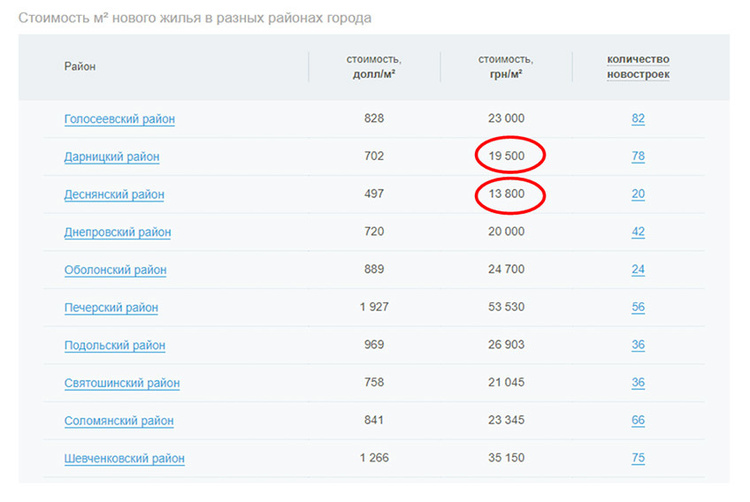The image size is (750, 502).
Task: Open the Шевченковский район link
Action: tap(124, 458)
